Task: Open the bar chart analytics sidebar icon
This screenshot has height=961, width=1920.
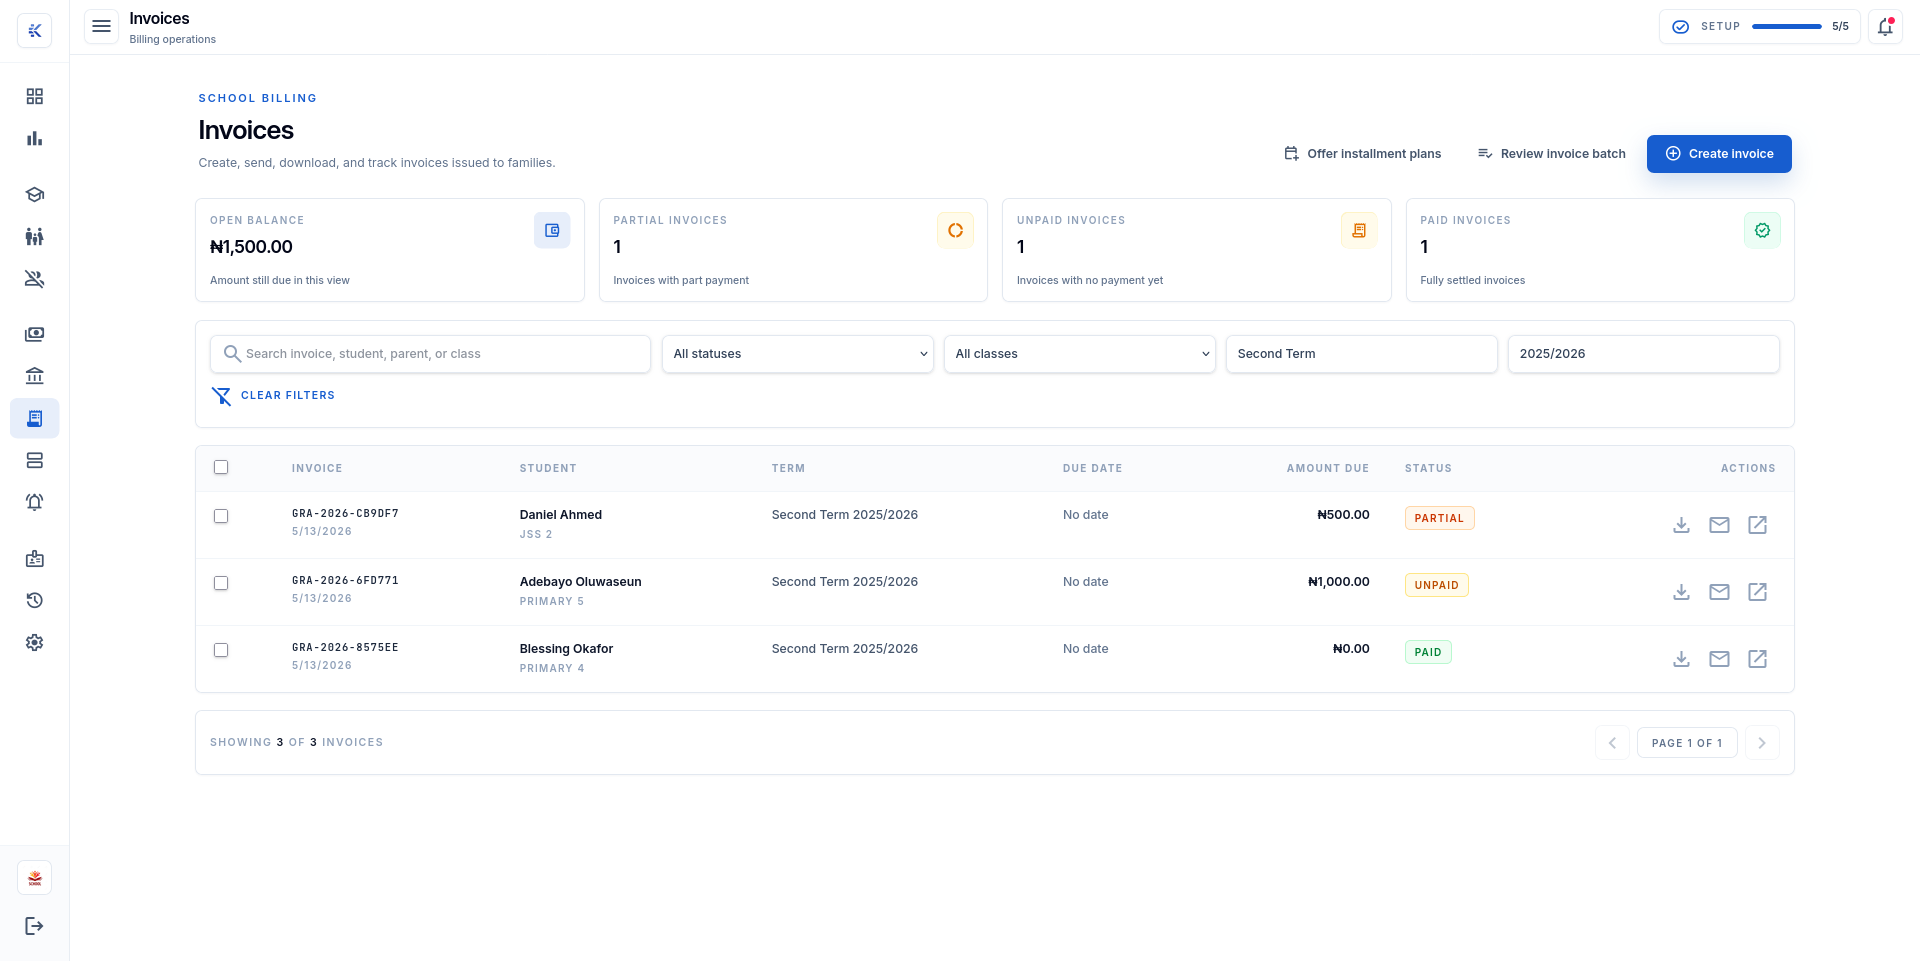Action: click(34, 138)
